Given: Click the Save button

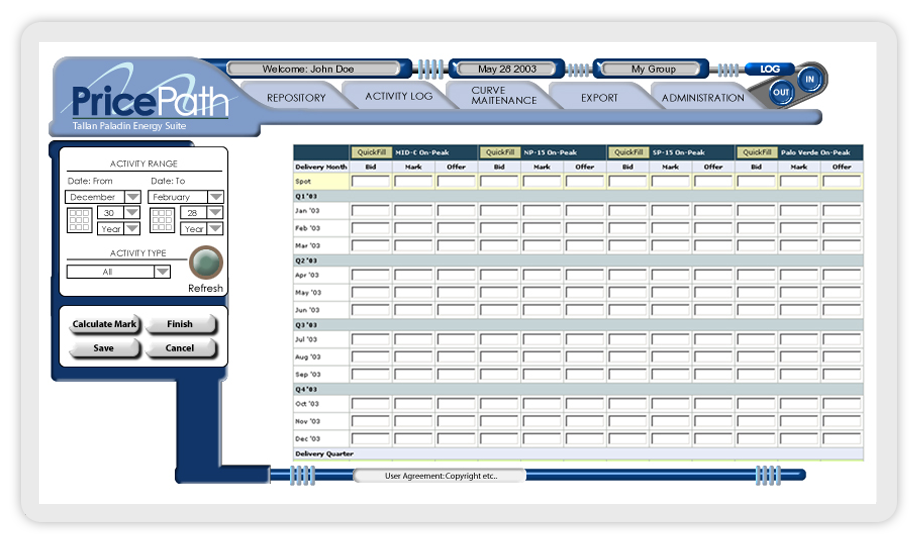Looking at the screenshot, I should (103, 348).
